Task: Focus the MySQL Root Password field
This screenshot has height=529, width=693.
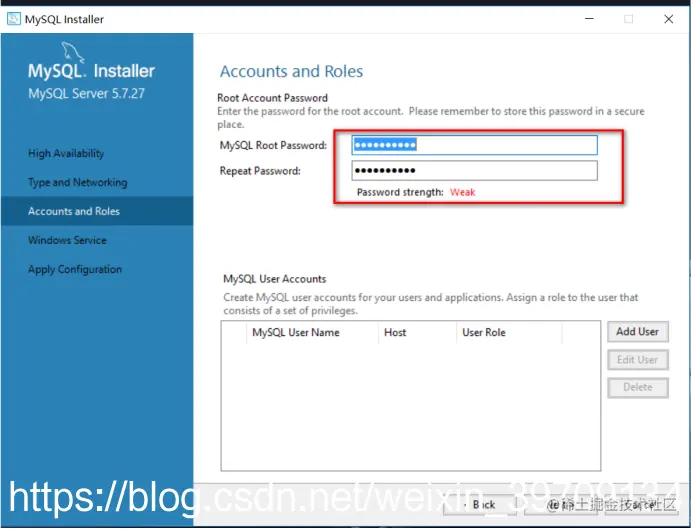Action: point(474,145)
